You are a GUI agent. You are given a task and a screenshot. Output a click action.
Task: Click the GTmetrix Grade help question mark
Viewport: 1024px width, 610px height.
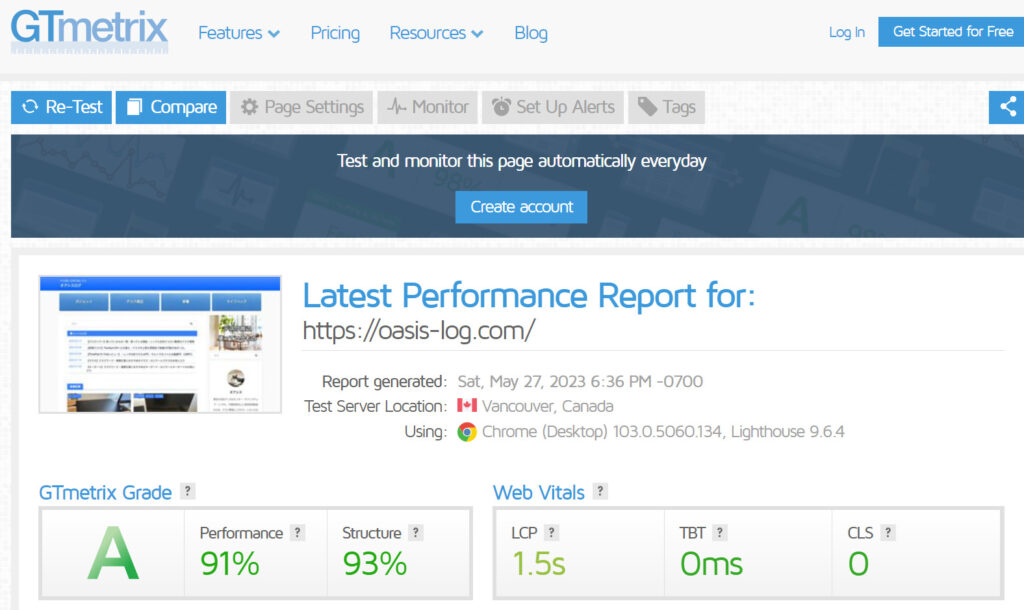[187, 491]
